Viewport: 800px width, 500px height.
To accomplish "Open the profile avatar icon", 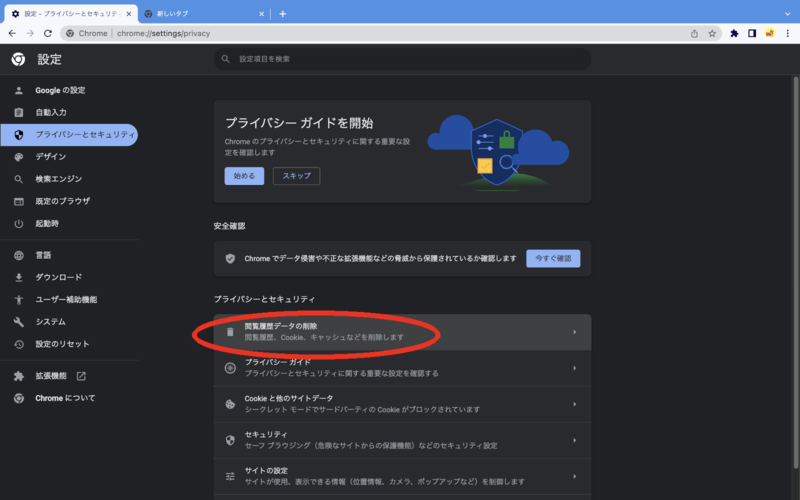I will click(x=770, y=34).
